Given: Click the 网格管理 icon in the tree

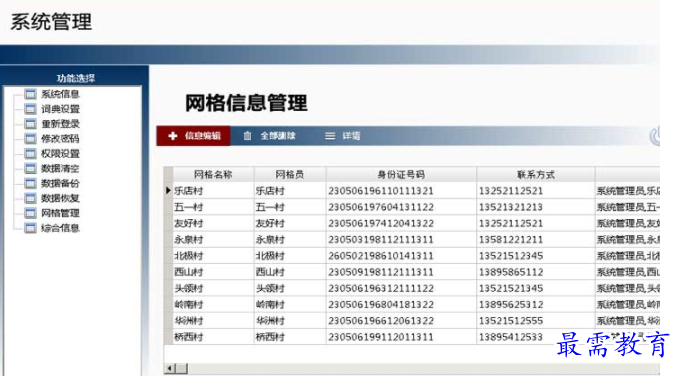Looking at the screenshot, I should click(30, 213).
